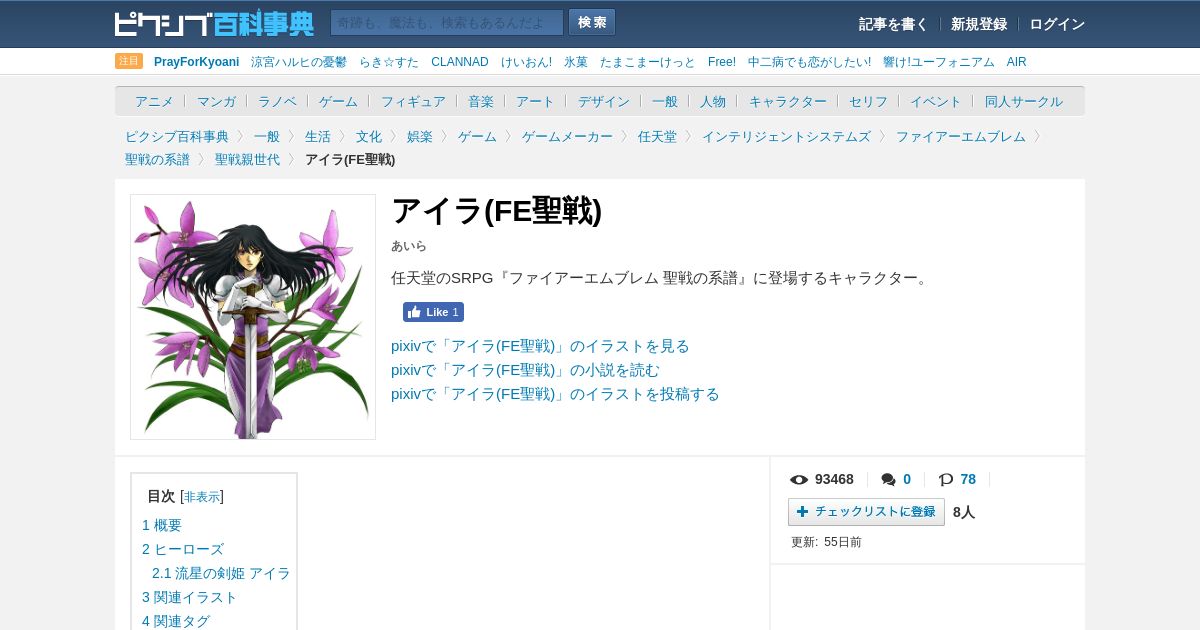1200x630 pixels.
Task: Open the らき☆すた trending tag
Action: (389, 62)
